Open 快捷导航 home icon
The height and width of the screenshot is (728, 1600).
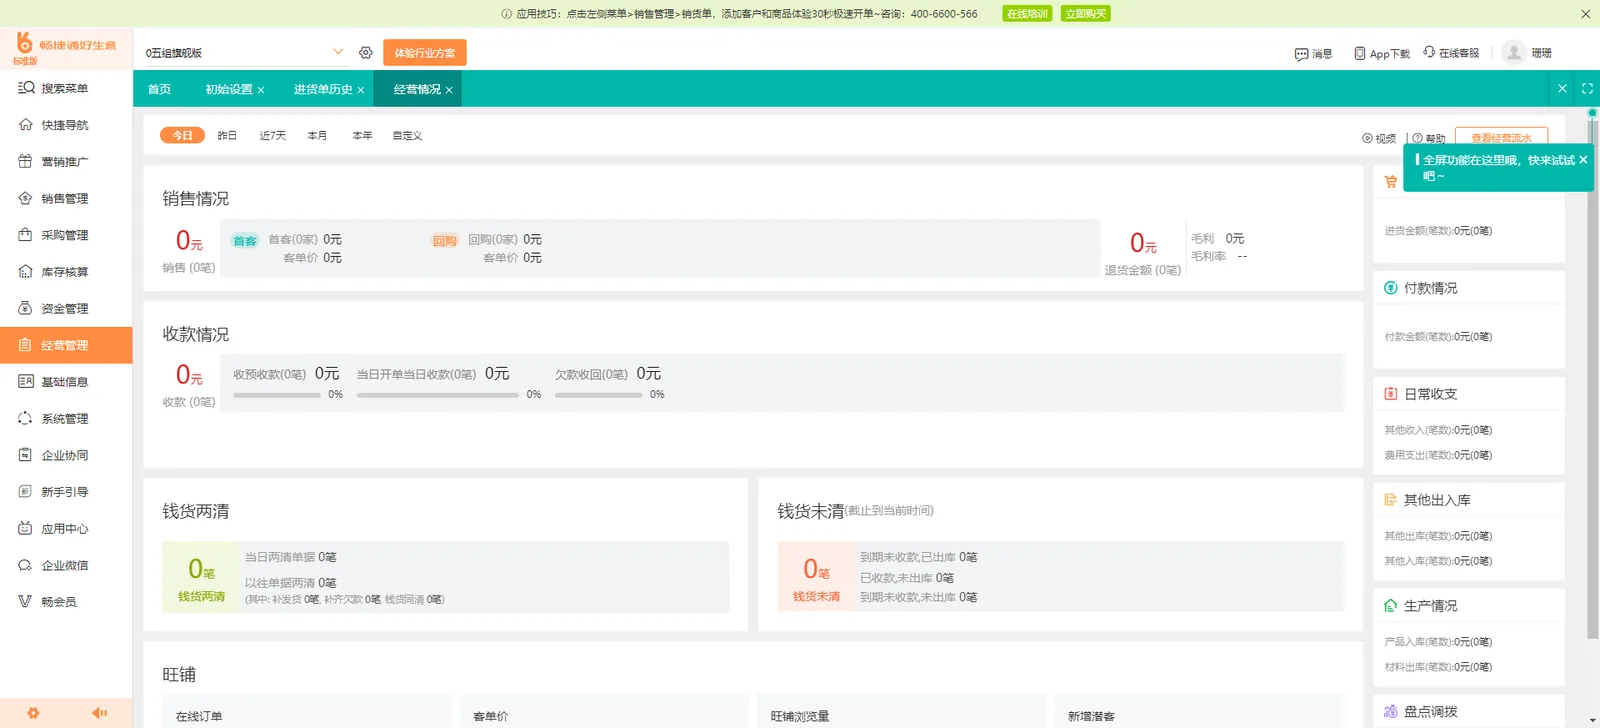pos(26,125)
